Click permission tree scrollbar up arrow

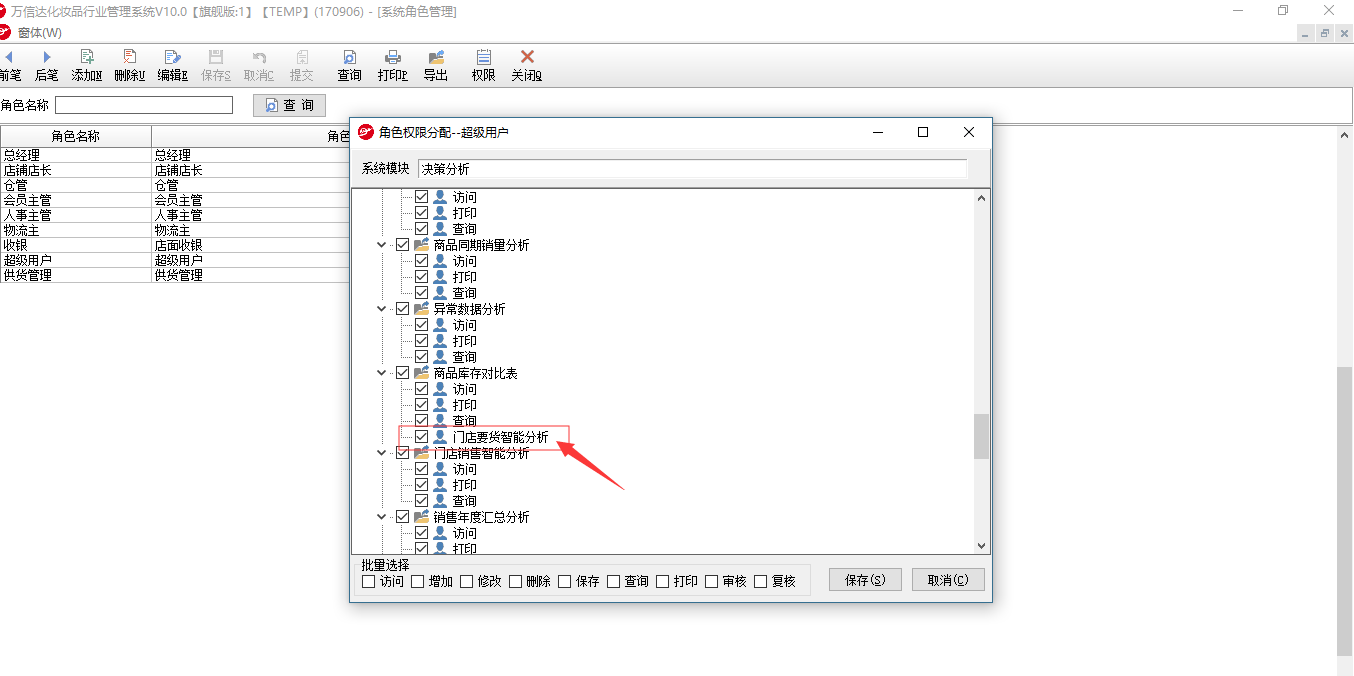pyautogui.click(x=981, y=198)
